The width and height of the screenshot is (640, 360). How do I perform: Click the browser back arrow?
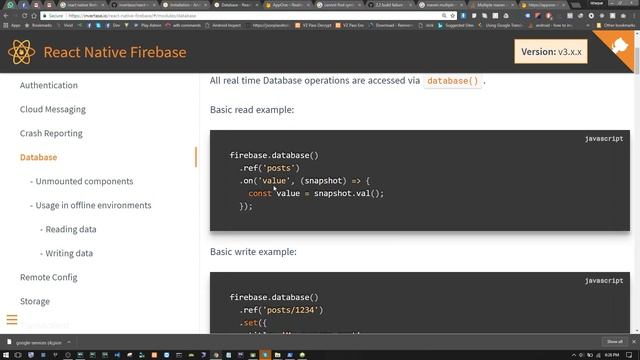tap(6, 16)
